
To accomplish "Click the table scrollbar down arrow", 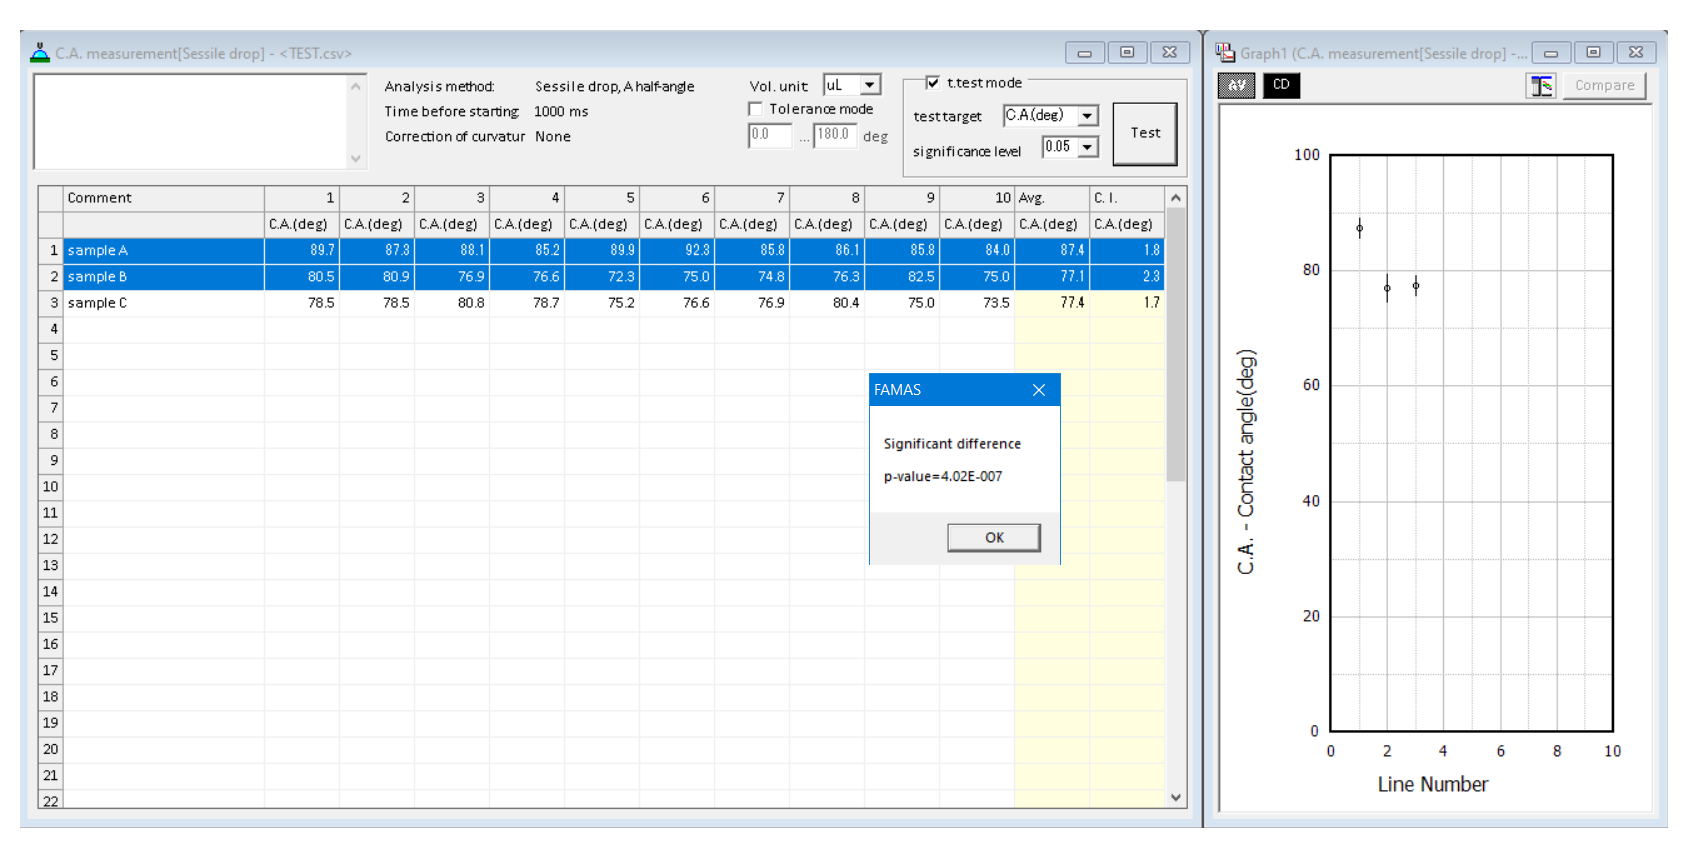I will coord(1176,798).
